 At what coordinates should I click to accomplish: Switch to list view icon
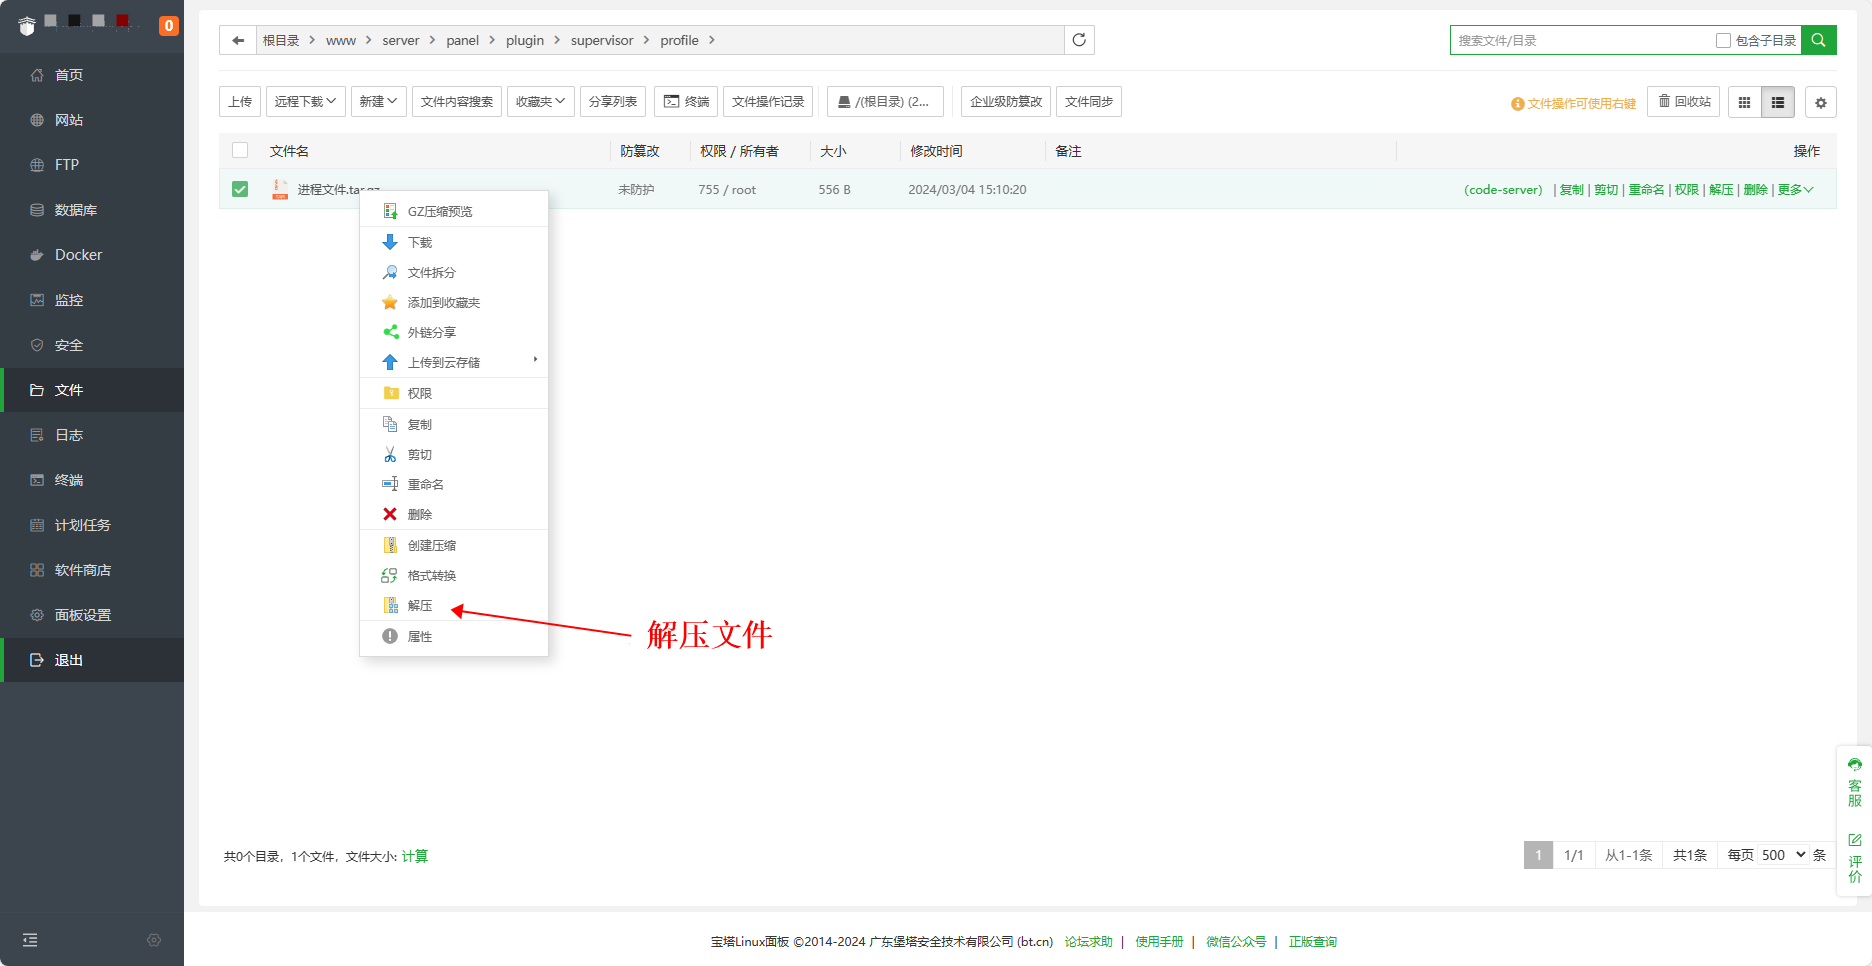[1778, 102]
